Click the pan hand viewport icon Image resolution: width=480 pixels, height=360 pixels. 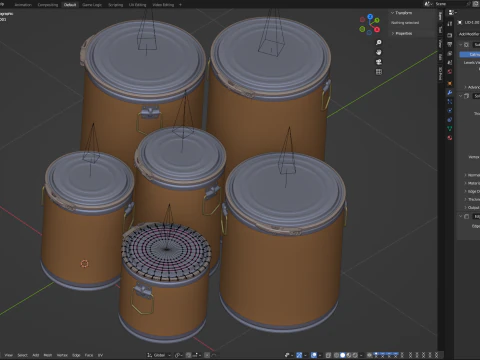379,52
